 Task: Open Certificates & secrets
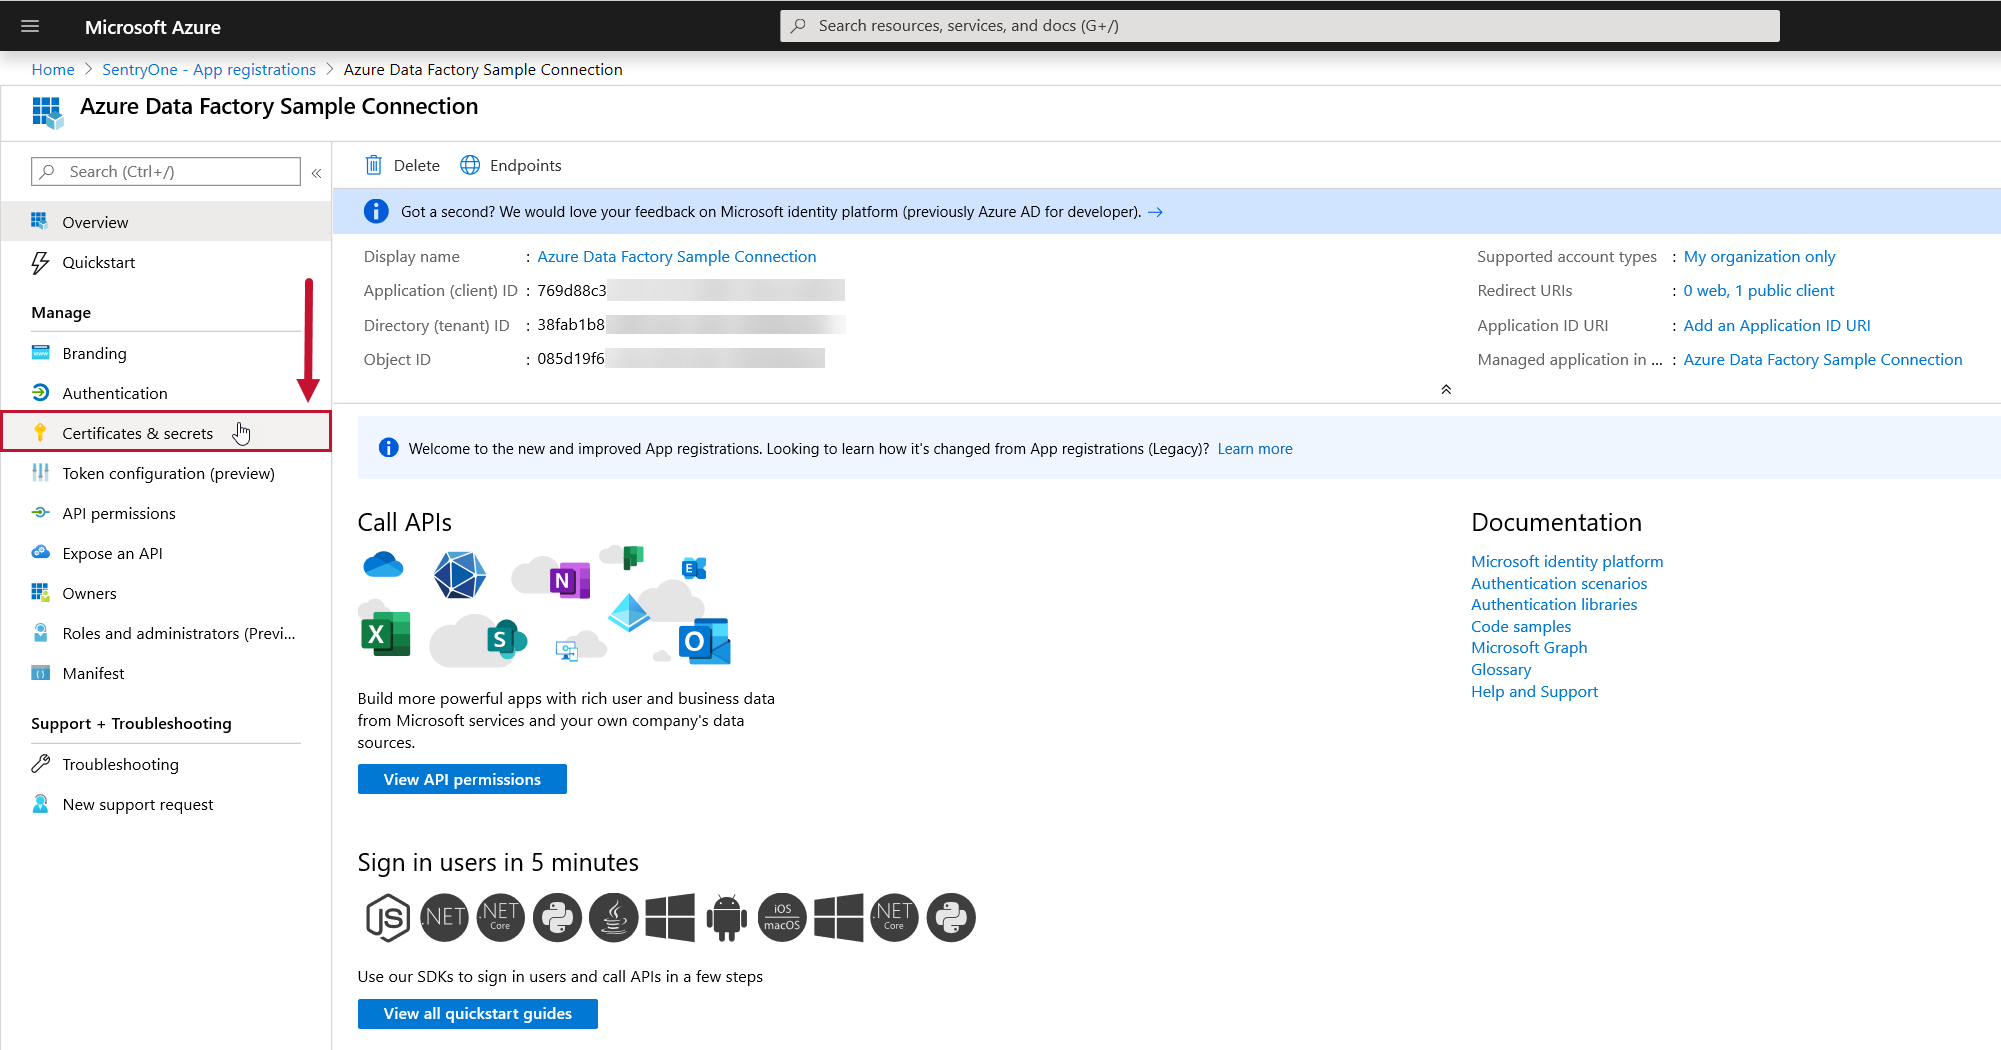(x=166, y=432)
